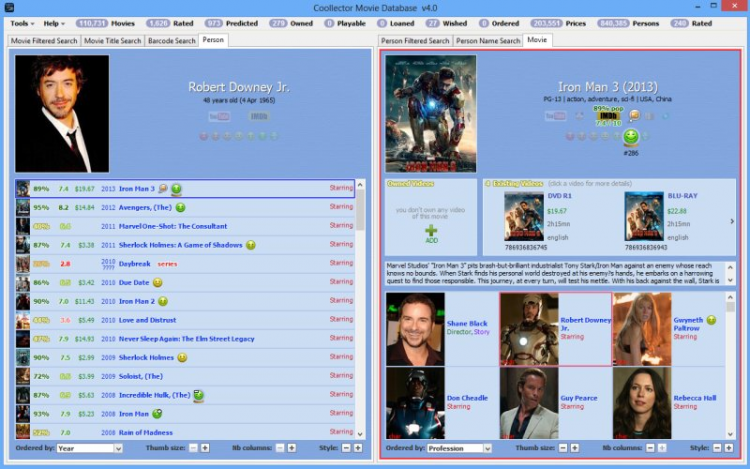This screenshot has width=750, height=469.
Task: Switch to Movie Title Search tab
Action: pos(112,41)
